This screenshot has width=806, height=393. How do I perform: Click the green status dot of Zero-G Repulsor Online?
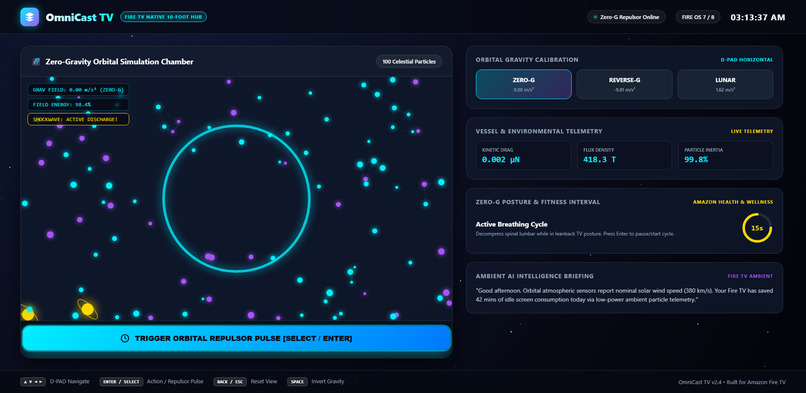tap(595, 17)
